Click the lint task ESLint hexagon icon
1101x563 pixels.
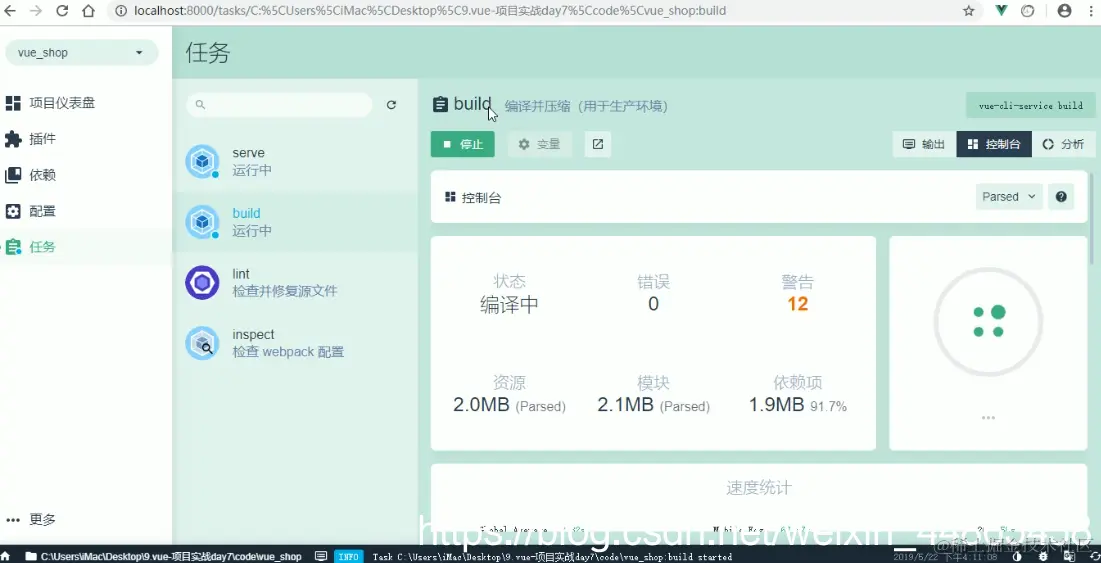202,282
